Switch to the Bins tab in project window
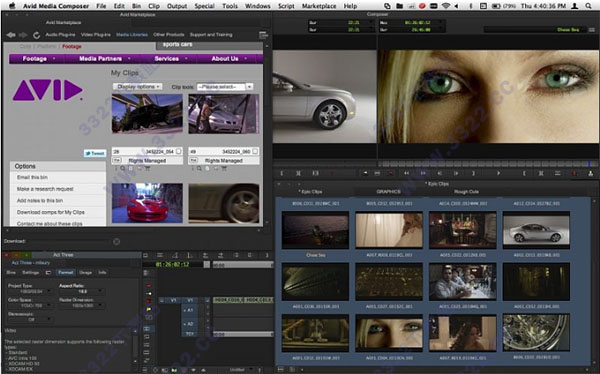The width and height of the screenshot is (600, 374). pyautogui.click(x=11, y=273)
